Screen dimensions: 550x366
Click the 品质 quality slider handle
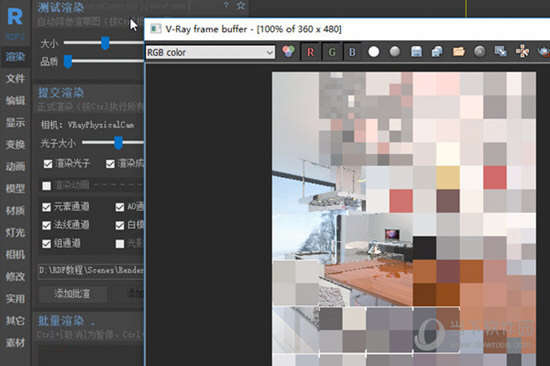68,61
